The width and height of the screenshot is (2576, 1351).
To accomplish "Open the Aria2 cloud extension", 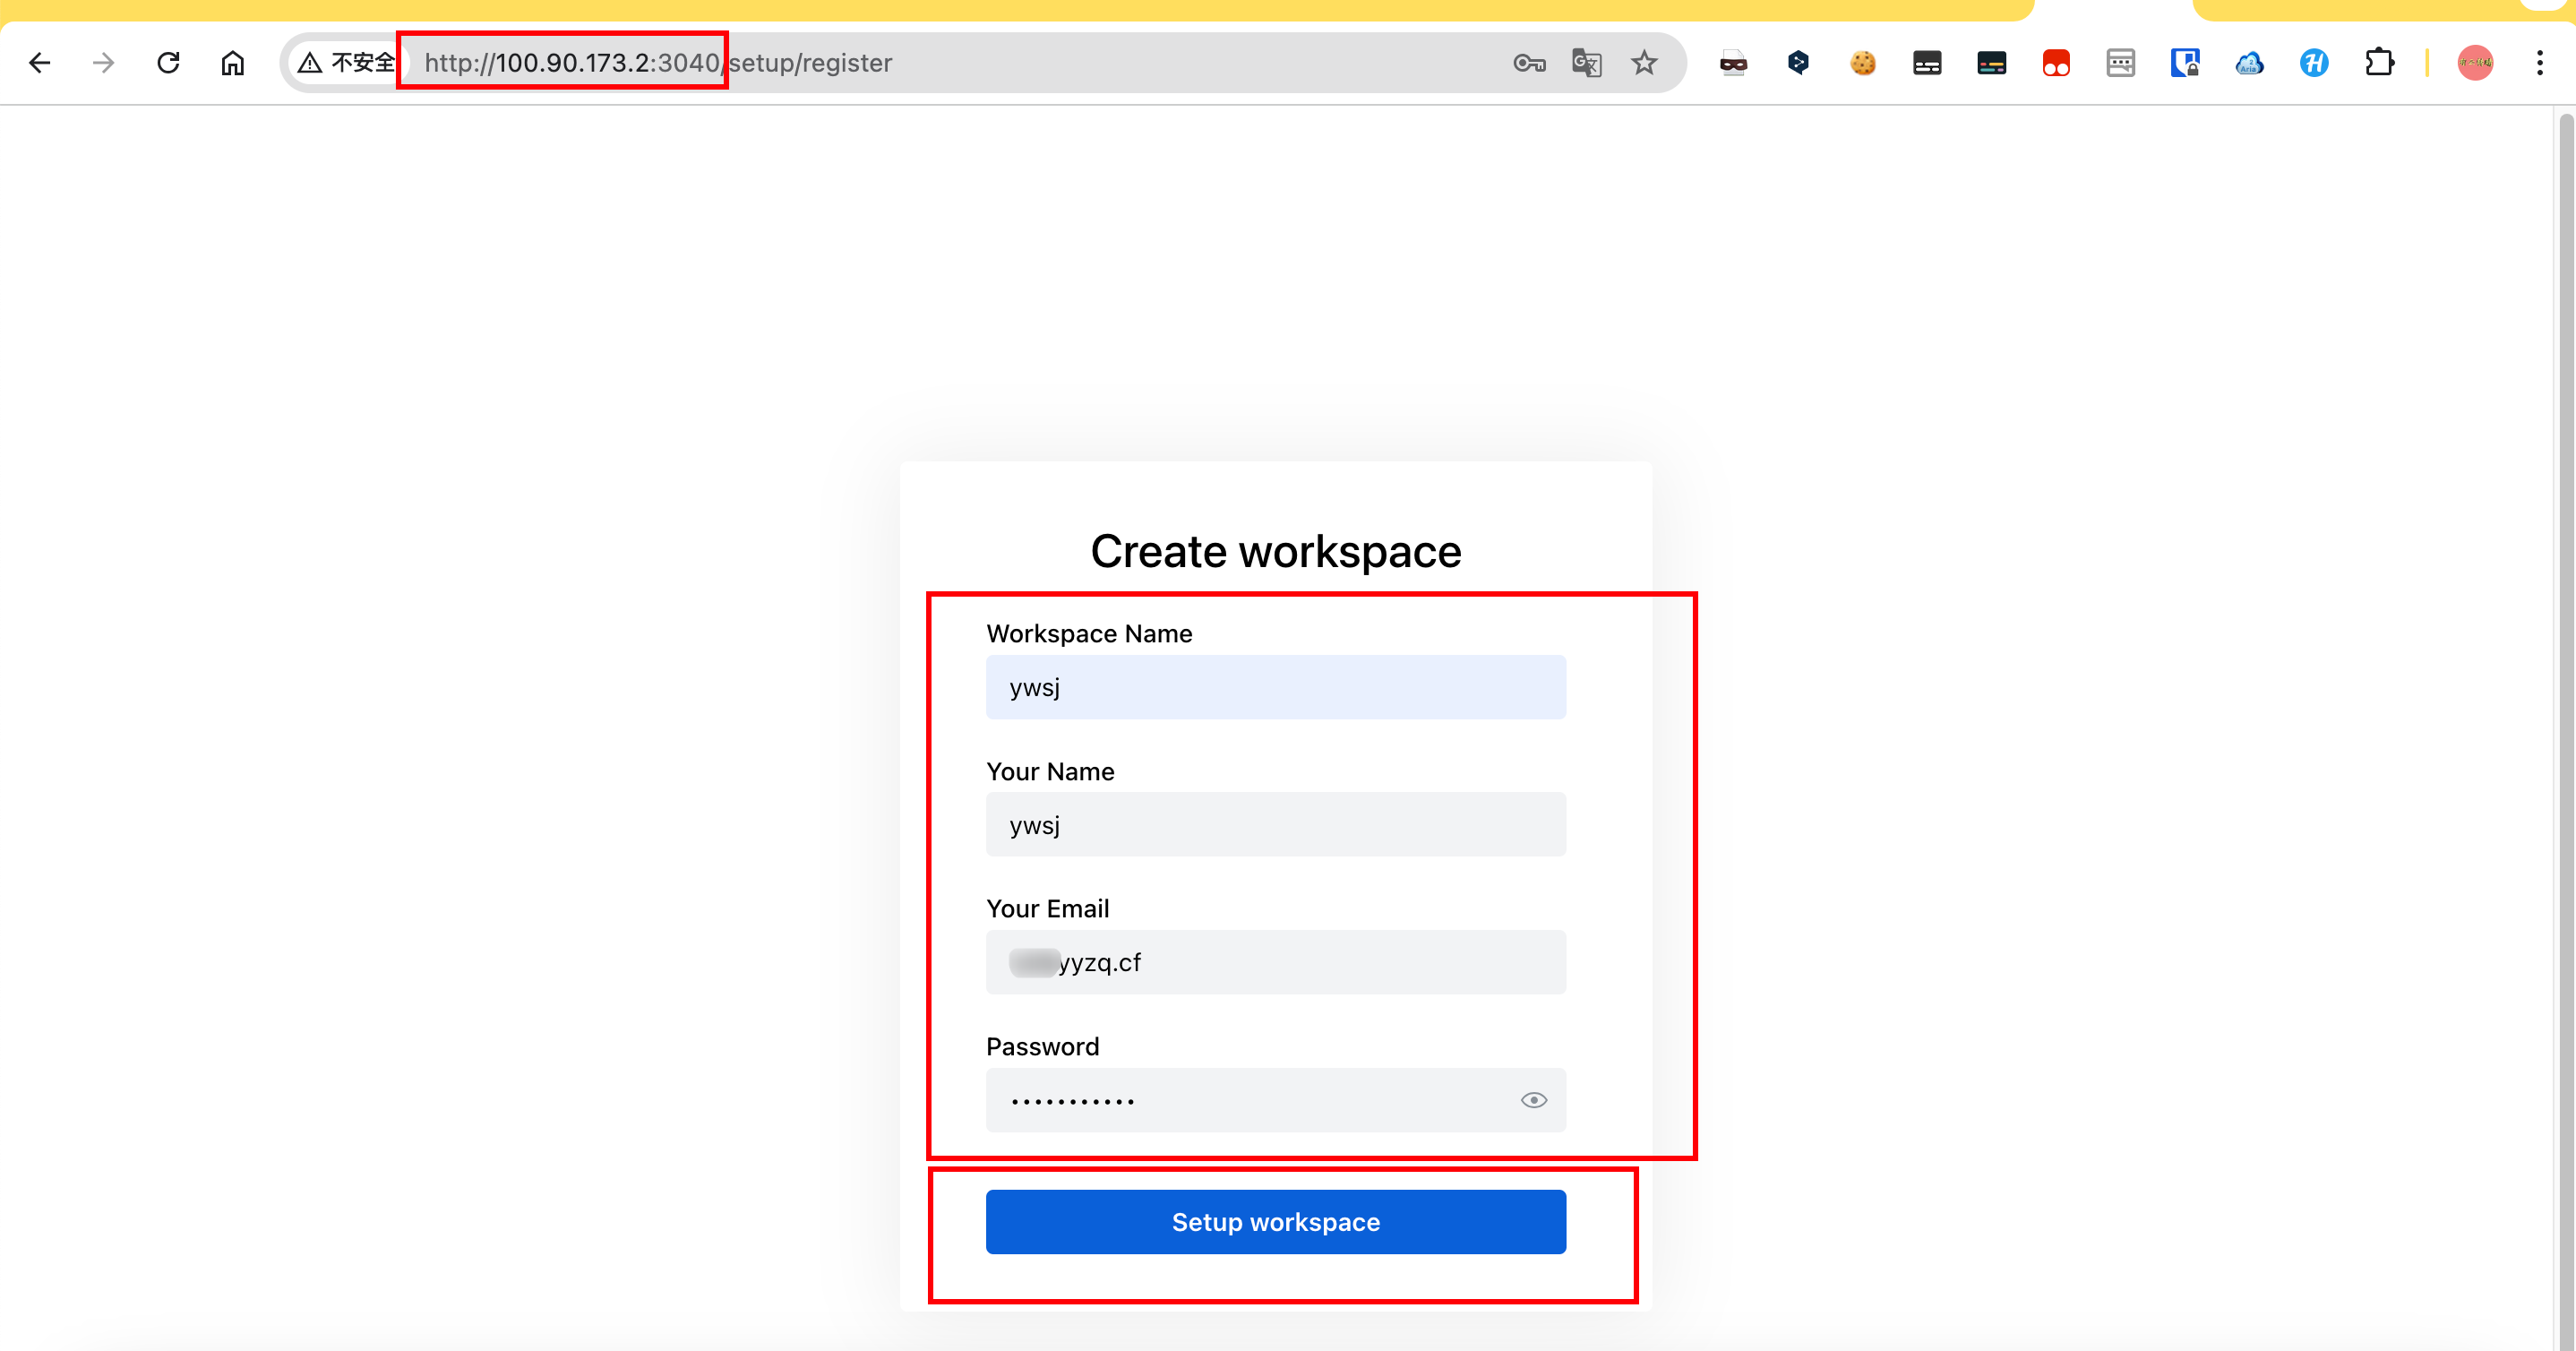I will (x=2249, y=63).
